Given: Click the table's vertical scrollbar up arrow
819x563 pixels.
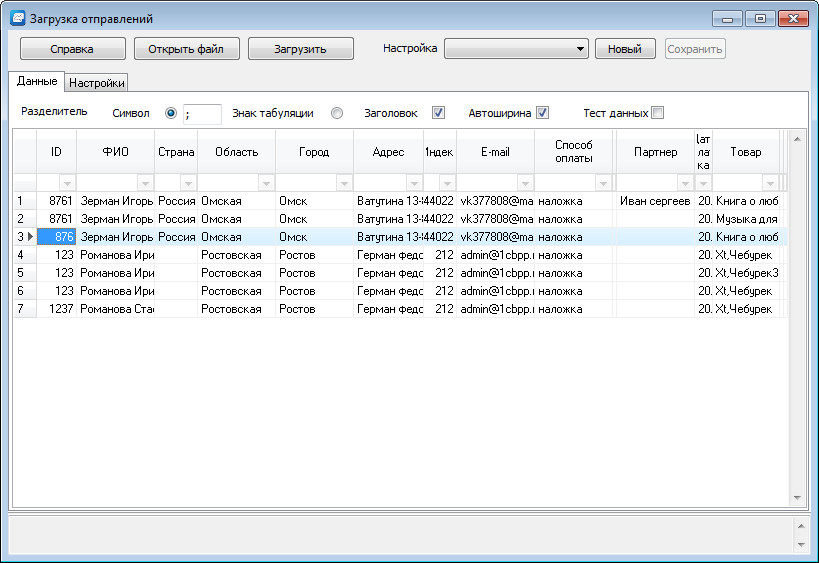Looking at the screenshot, I should (797, 138).
